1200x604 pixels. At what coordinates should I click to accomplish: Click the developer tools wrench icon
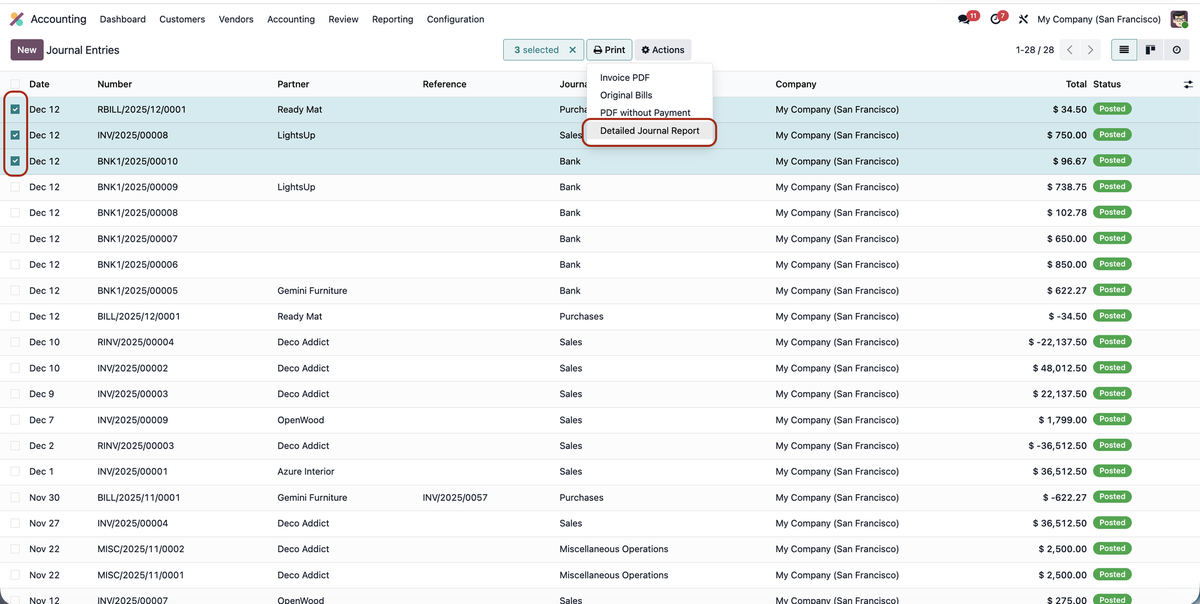pos(1022,19)
